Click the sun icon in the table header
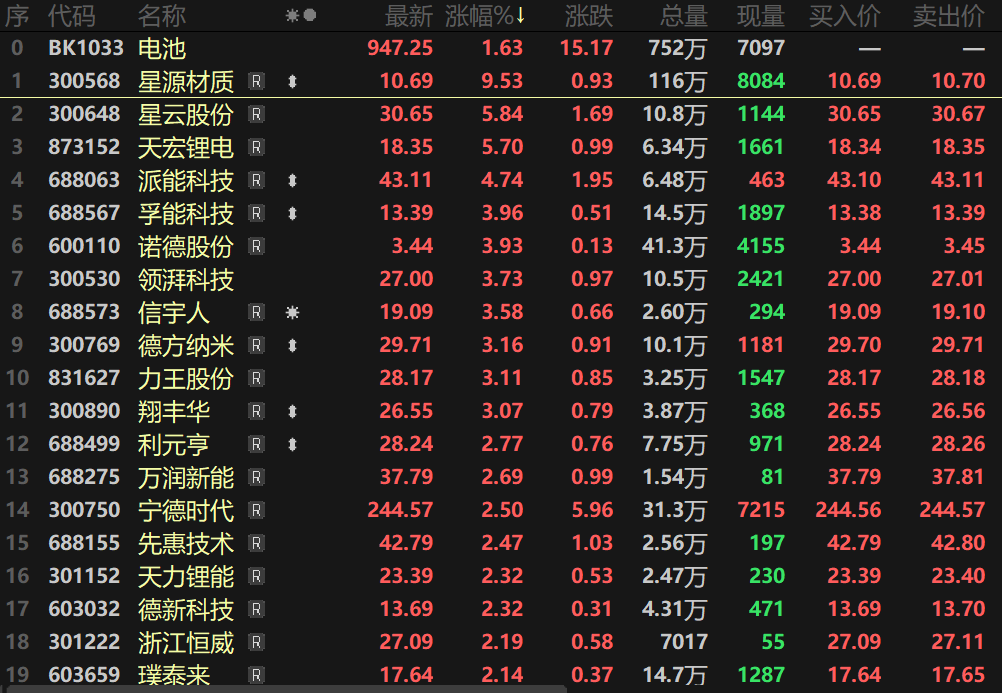1002x693 pixels. [292, 15]
